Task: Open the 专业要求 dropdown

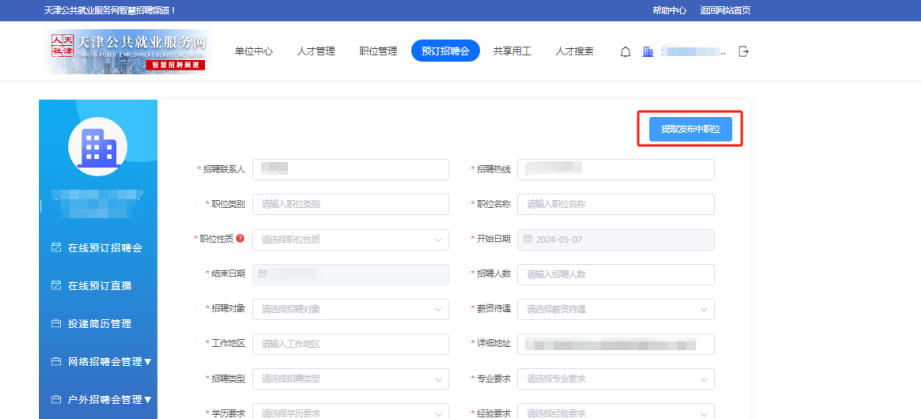Action: pyautogui.click(x=616, y=379)
